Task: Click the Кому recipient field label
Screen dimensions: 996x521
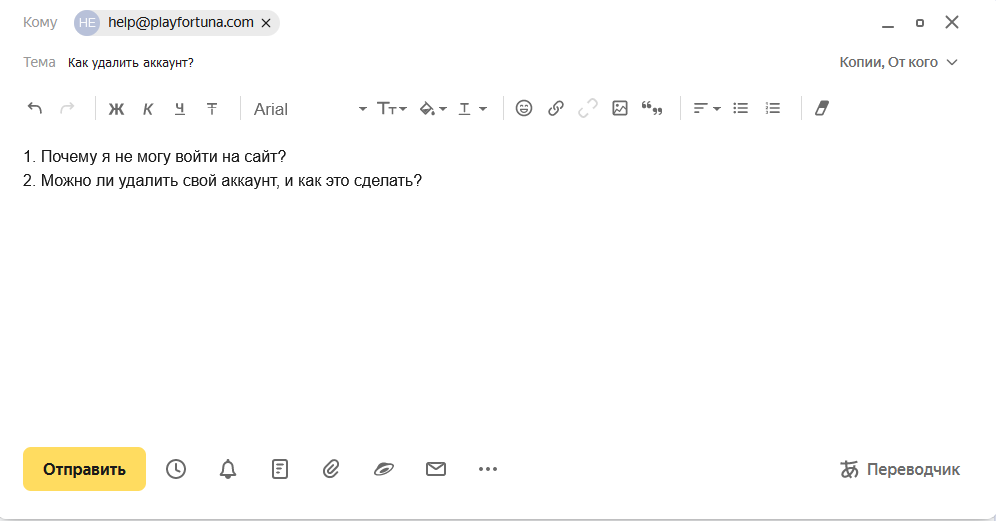Action: tap(40, 22)
